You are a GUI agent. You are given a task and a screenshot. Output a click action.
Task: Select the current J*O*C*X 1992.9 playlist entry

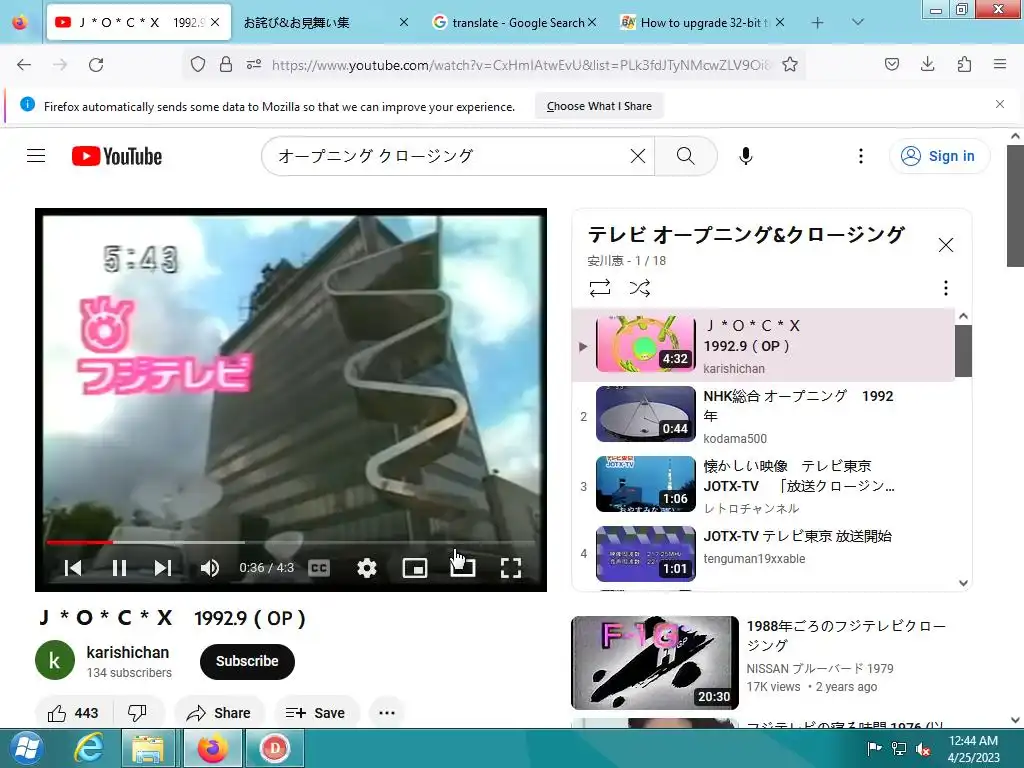tap(763, 345)
